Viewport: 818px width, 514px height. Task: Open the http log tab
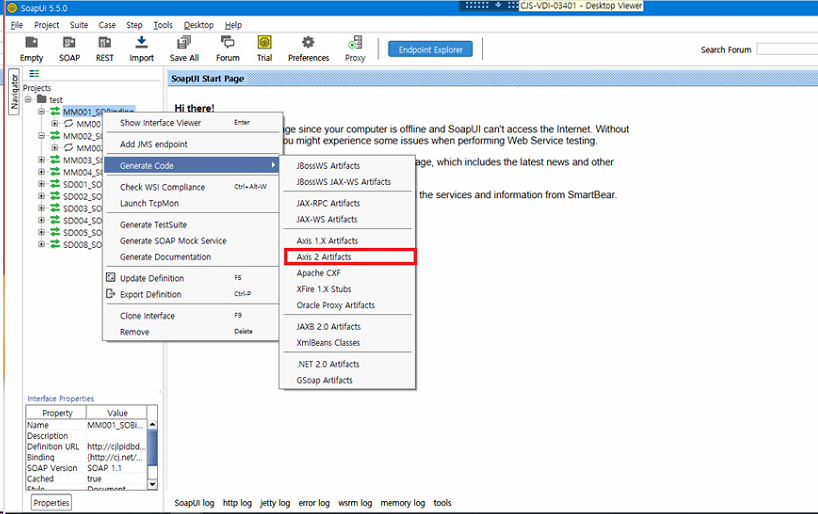(237, 503)
